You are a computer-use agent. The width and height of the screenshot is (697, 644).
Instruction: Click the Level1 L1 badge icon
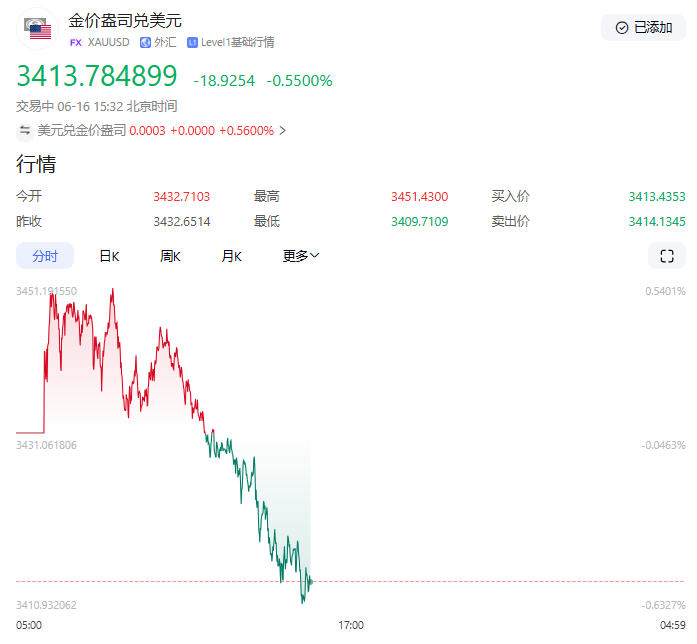point(192,42)
